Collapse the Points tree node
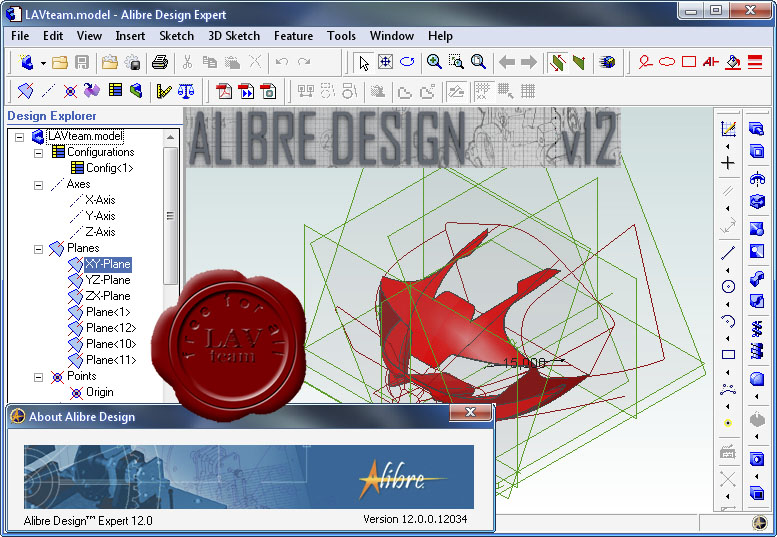This screenshot has width=777, height=537. click(x=39, y=377)
